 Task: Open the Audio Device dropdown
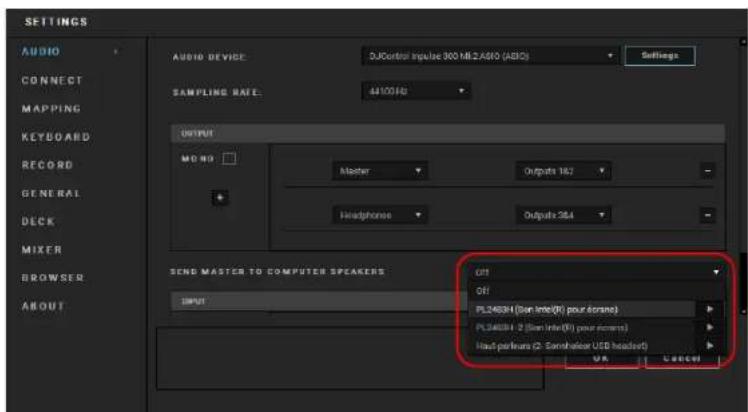(x=490, y=56)
